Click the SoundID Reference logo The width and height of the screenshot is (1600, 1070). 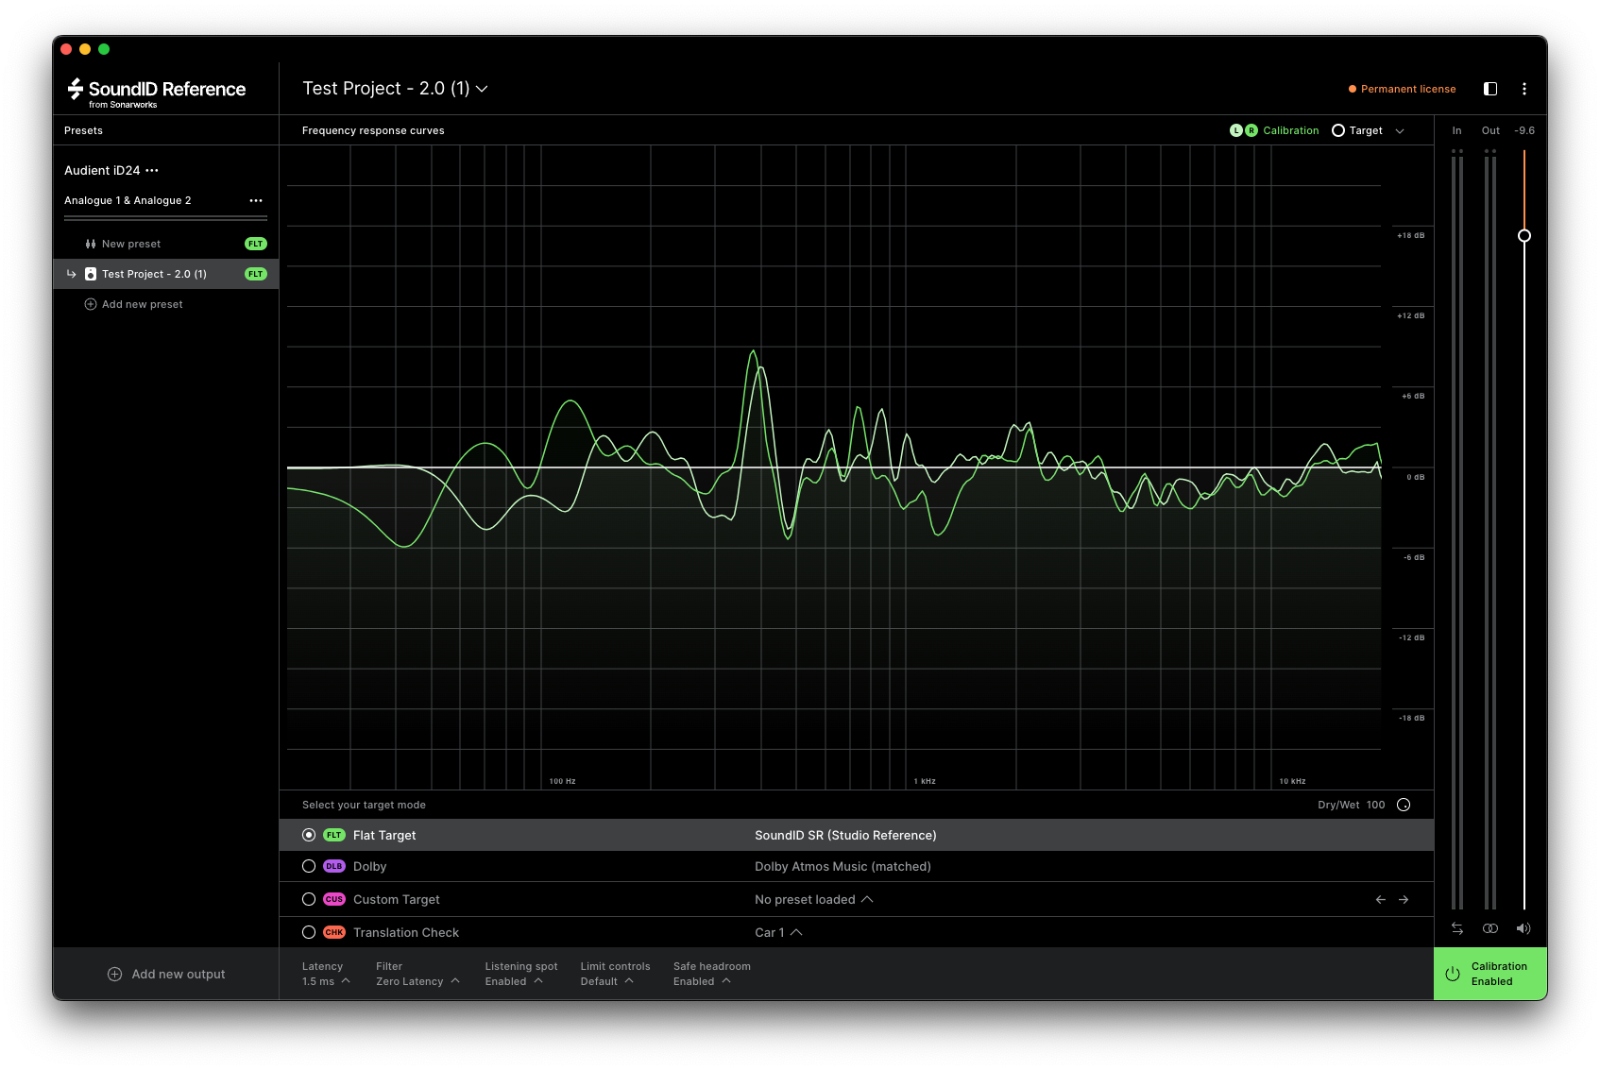click(155, 89)
